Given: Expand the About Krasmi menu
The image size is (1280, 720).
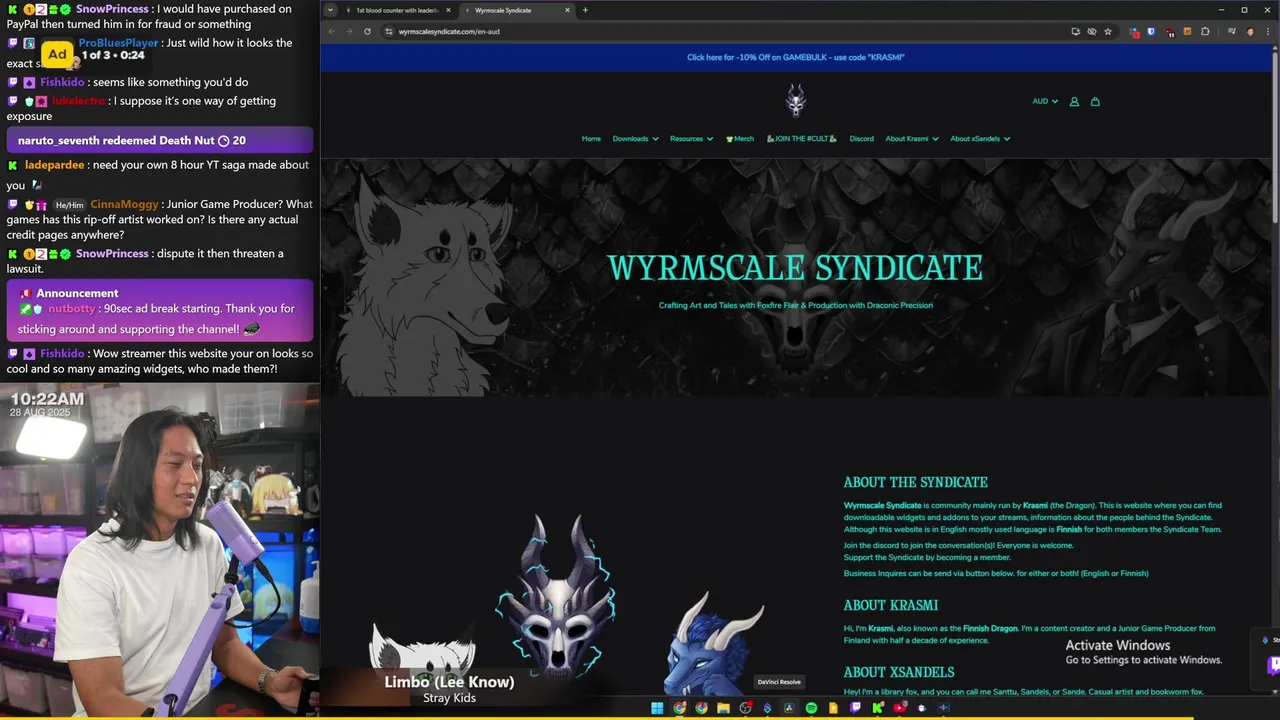Looking at the screenshot, I should point(912,139).
